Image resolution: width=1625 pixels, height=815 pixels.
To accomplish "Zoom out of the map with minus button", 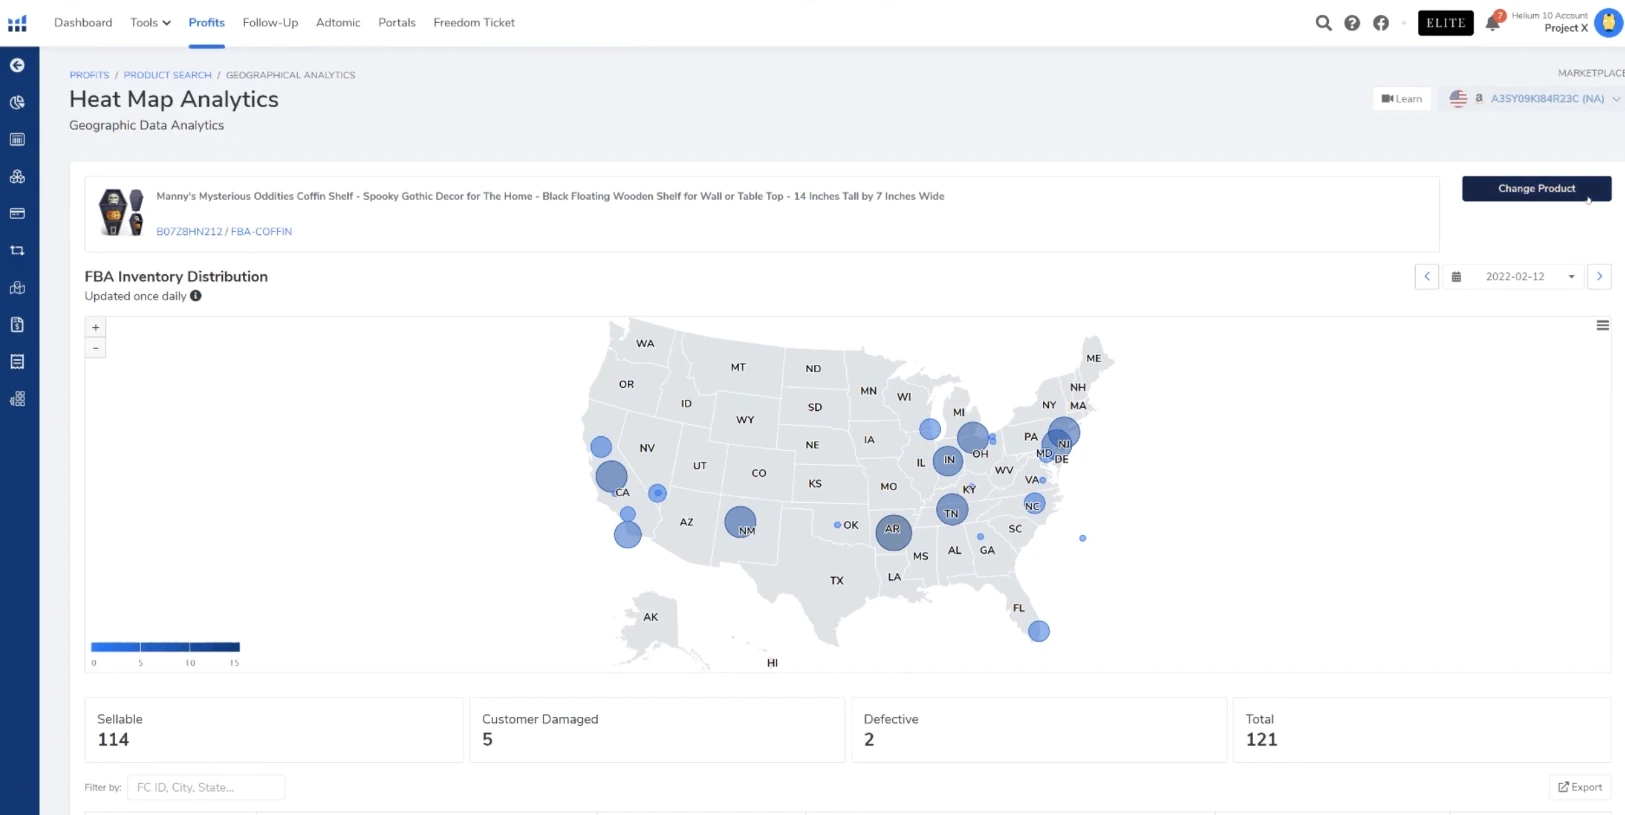I will (x=96, y=348).
